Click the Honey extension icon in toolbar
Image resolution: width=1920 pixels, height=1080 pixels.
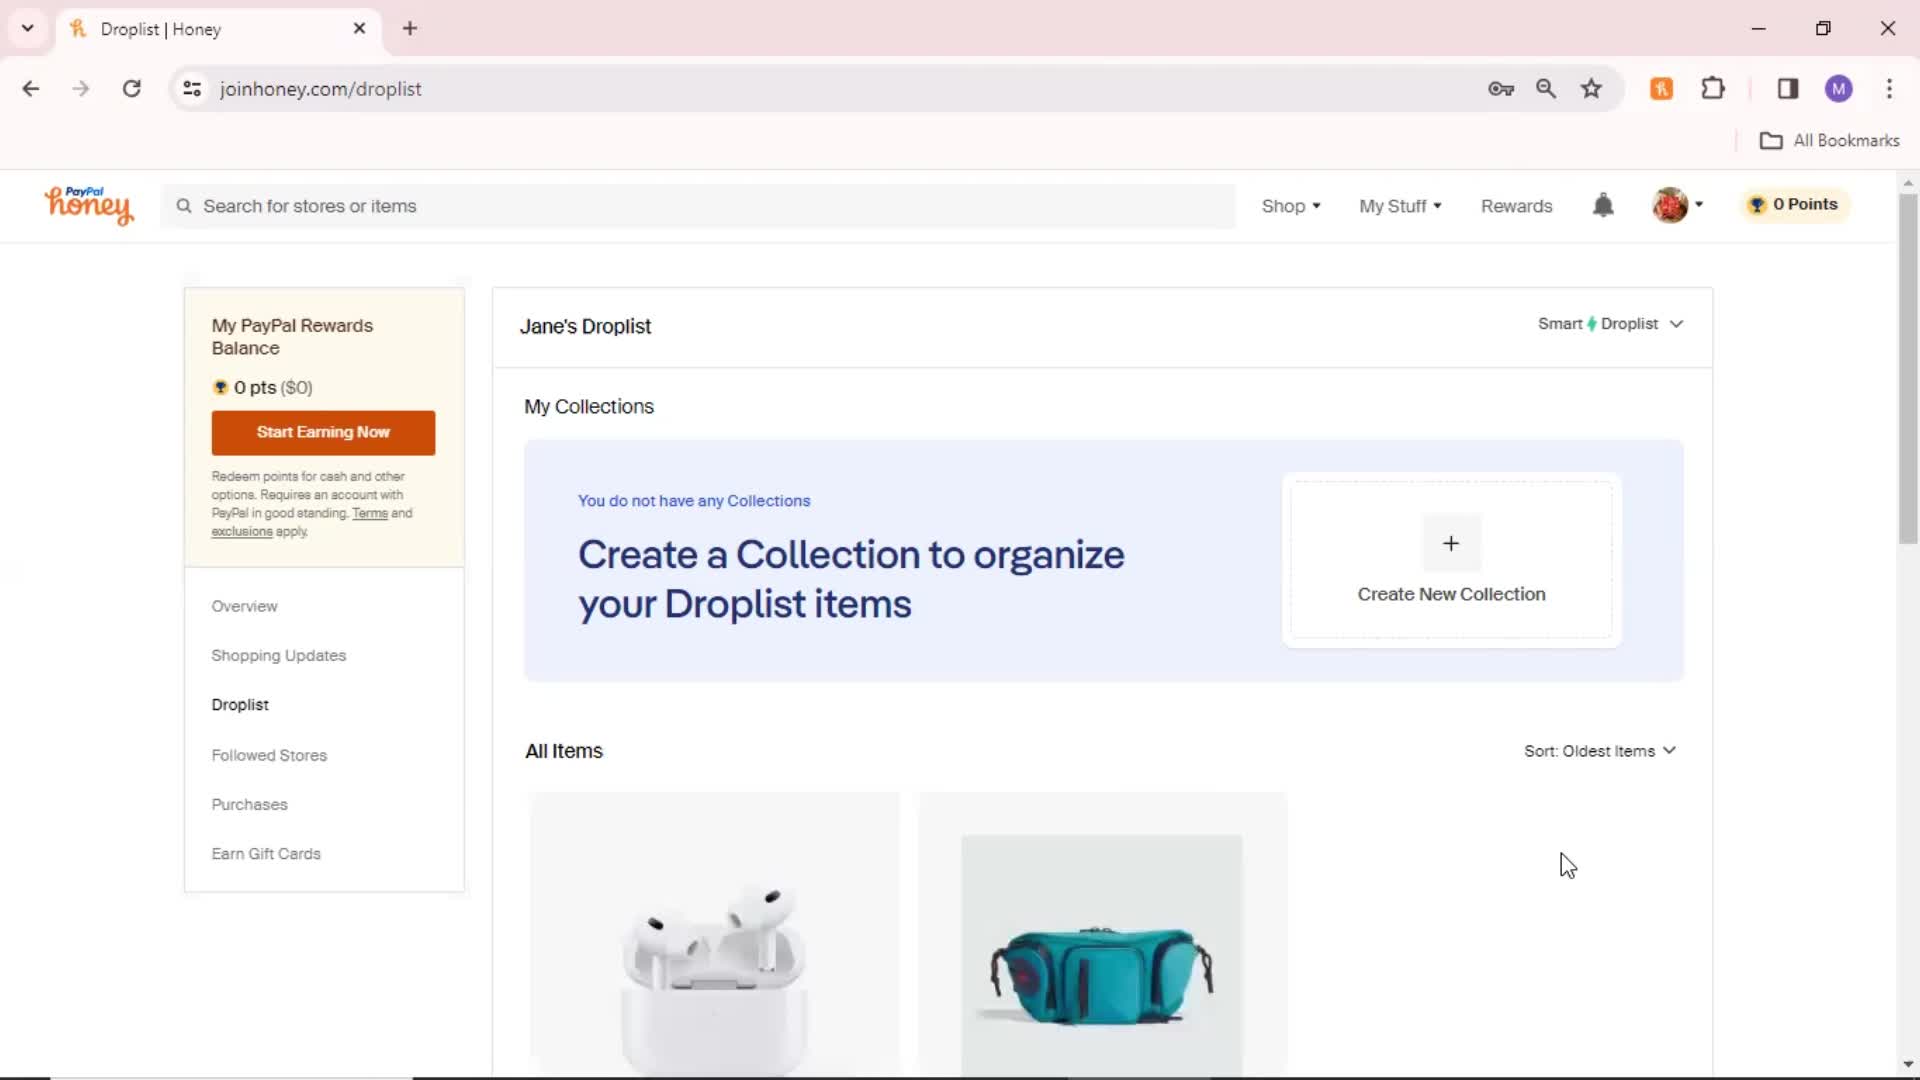1661,89
